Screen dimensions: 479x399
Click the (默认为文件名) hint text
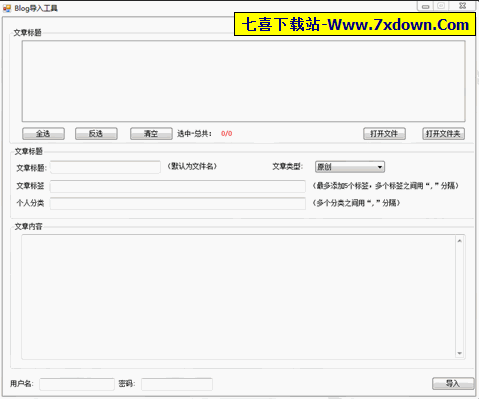(x=192, y=166)
